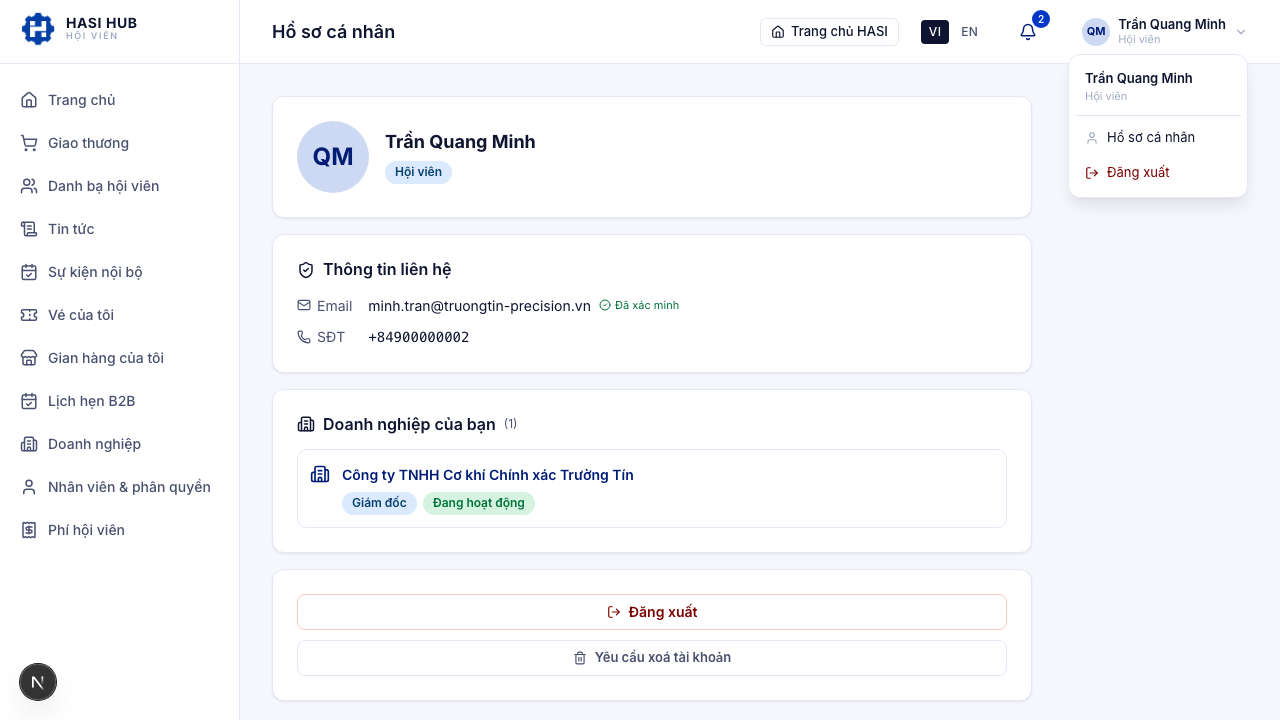Image resolution: width=1280 pixels, height=720 pixels.
Task: Select Hồ sơ cá nhân in the user menu
Action: (1158, 137)
